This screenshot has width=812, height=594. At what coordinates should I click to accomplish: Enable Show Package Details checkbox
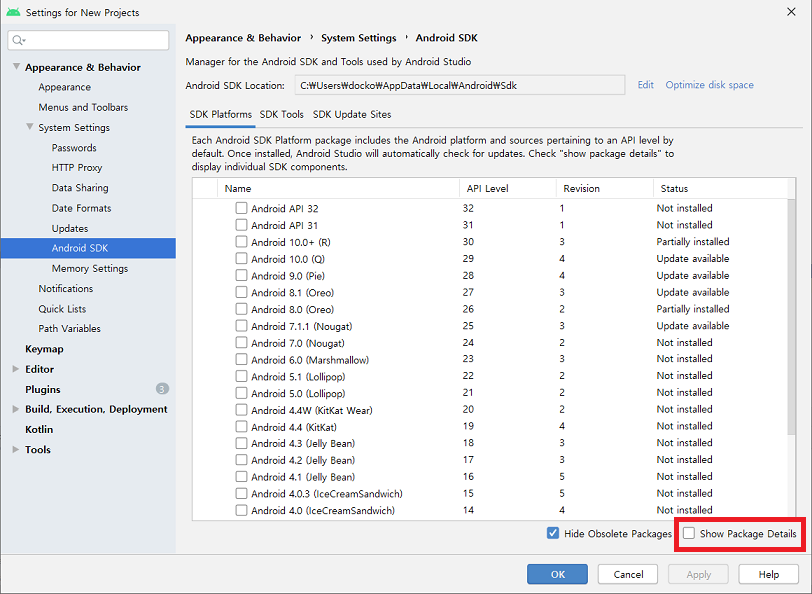[689, 533]
